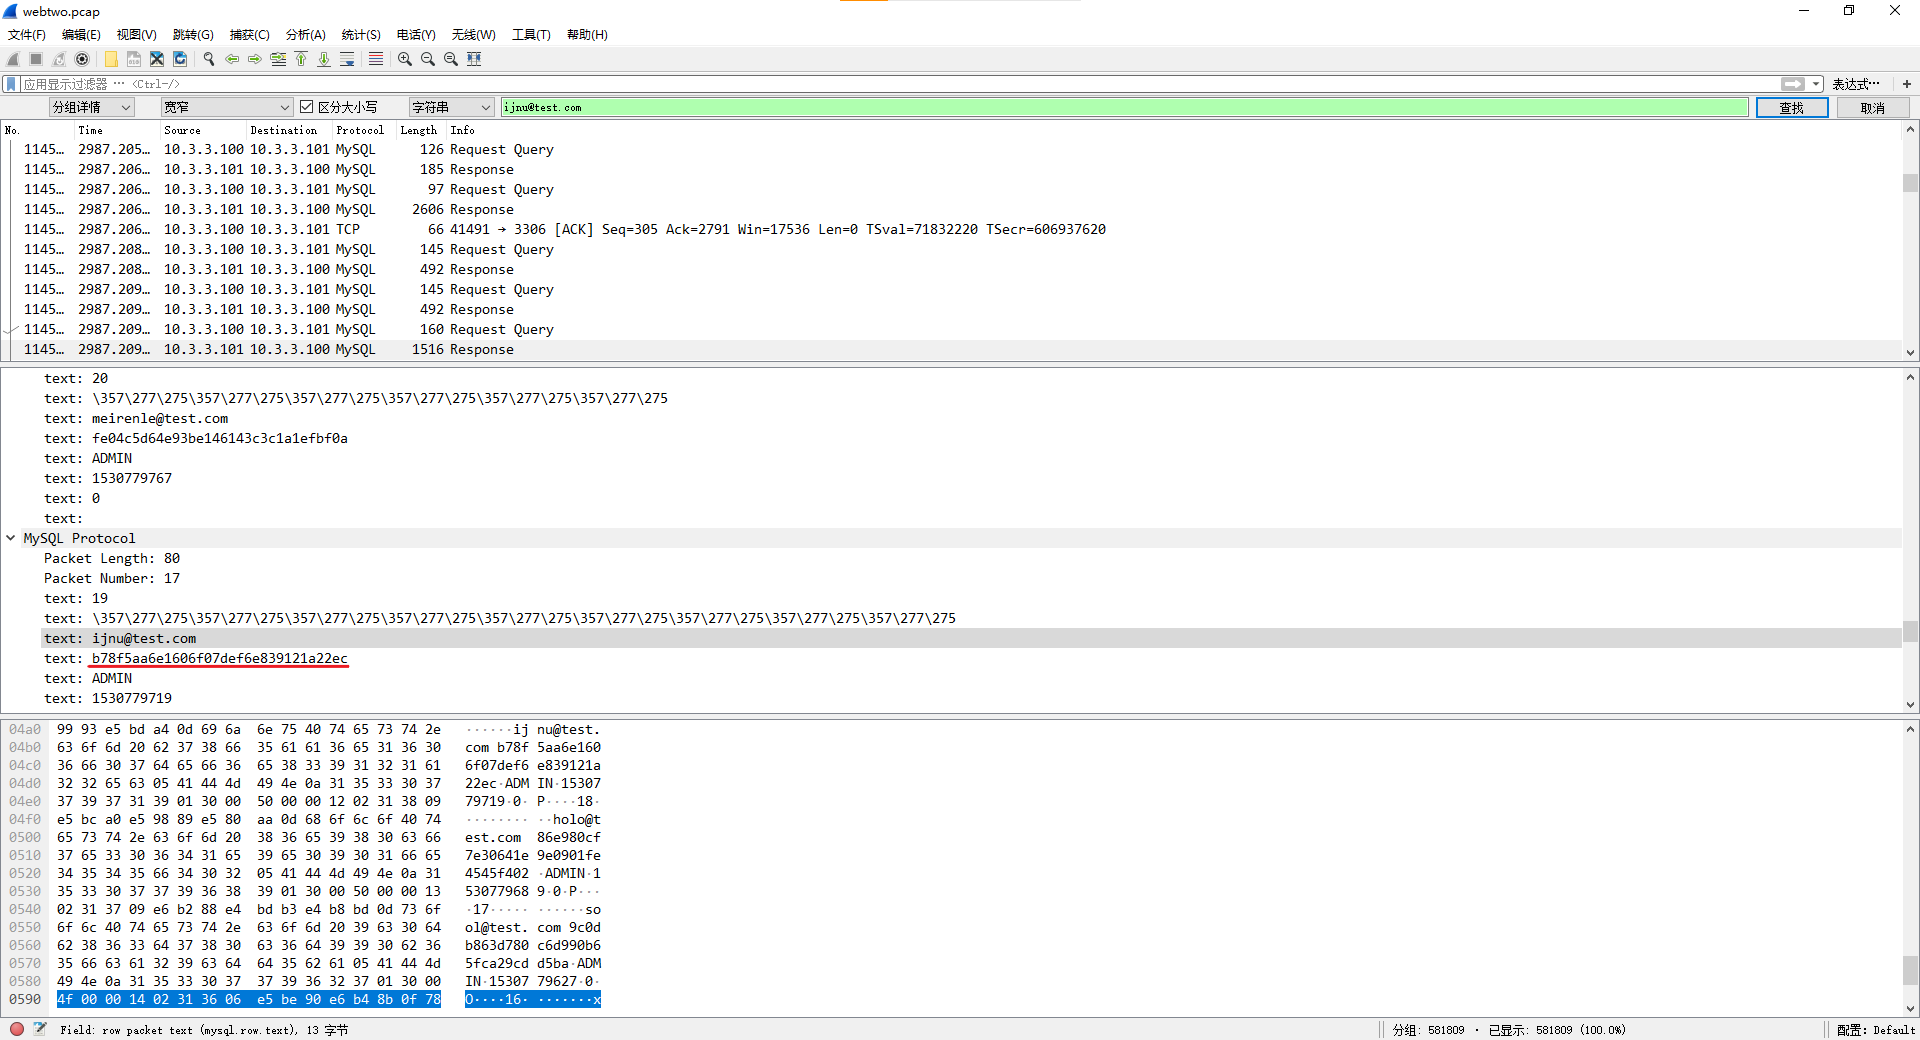Toggle auto-scroll during live capture icon
Image resolution: width=1920 pixels, height=1040 pixels.
coord(347,59)
